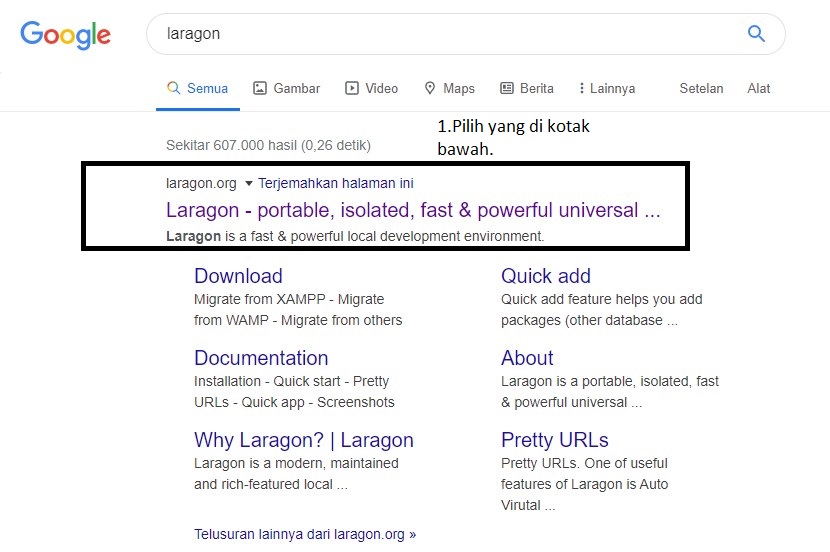Open the Download sitelink
Screen dimensions: 830x552
pos(238,276)
